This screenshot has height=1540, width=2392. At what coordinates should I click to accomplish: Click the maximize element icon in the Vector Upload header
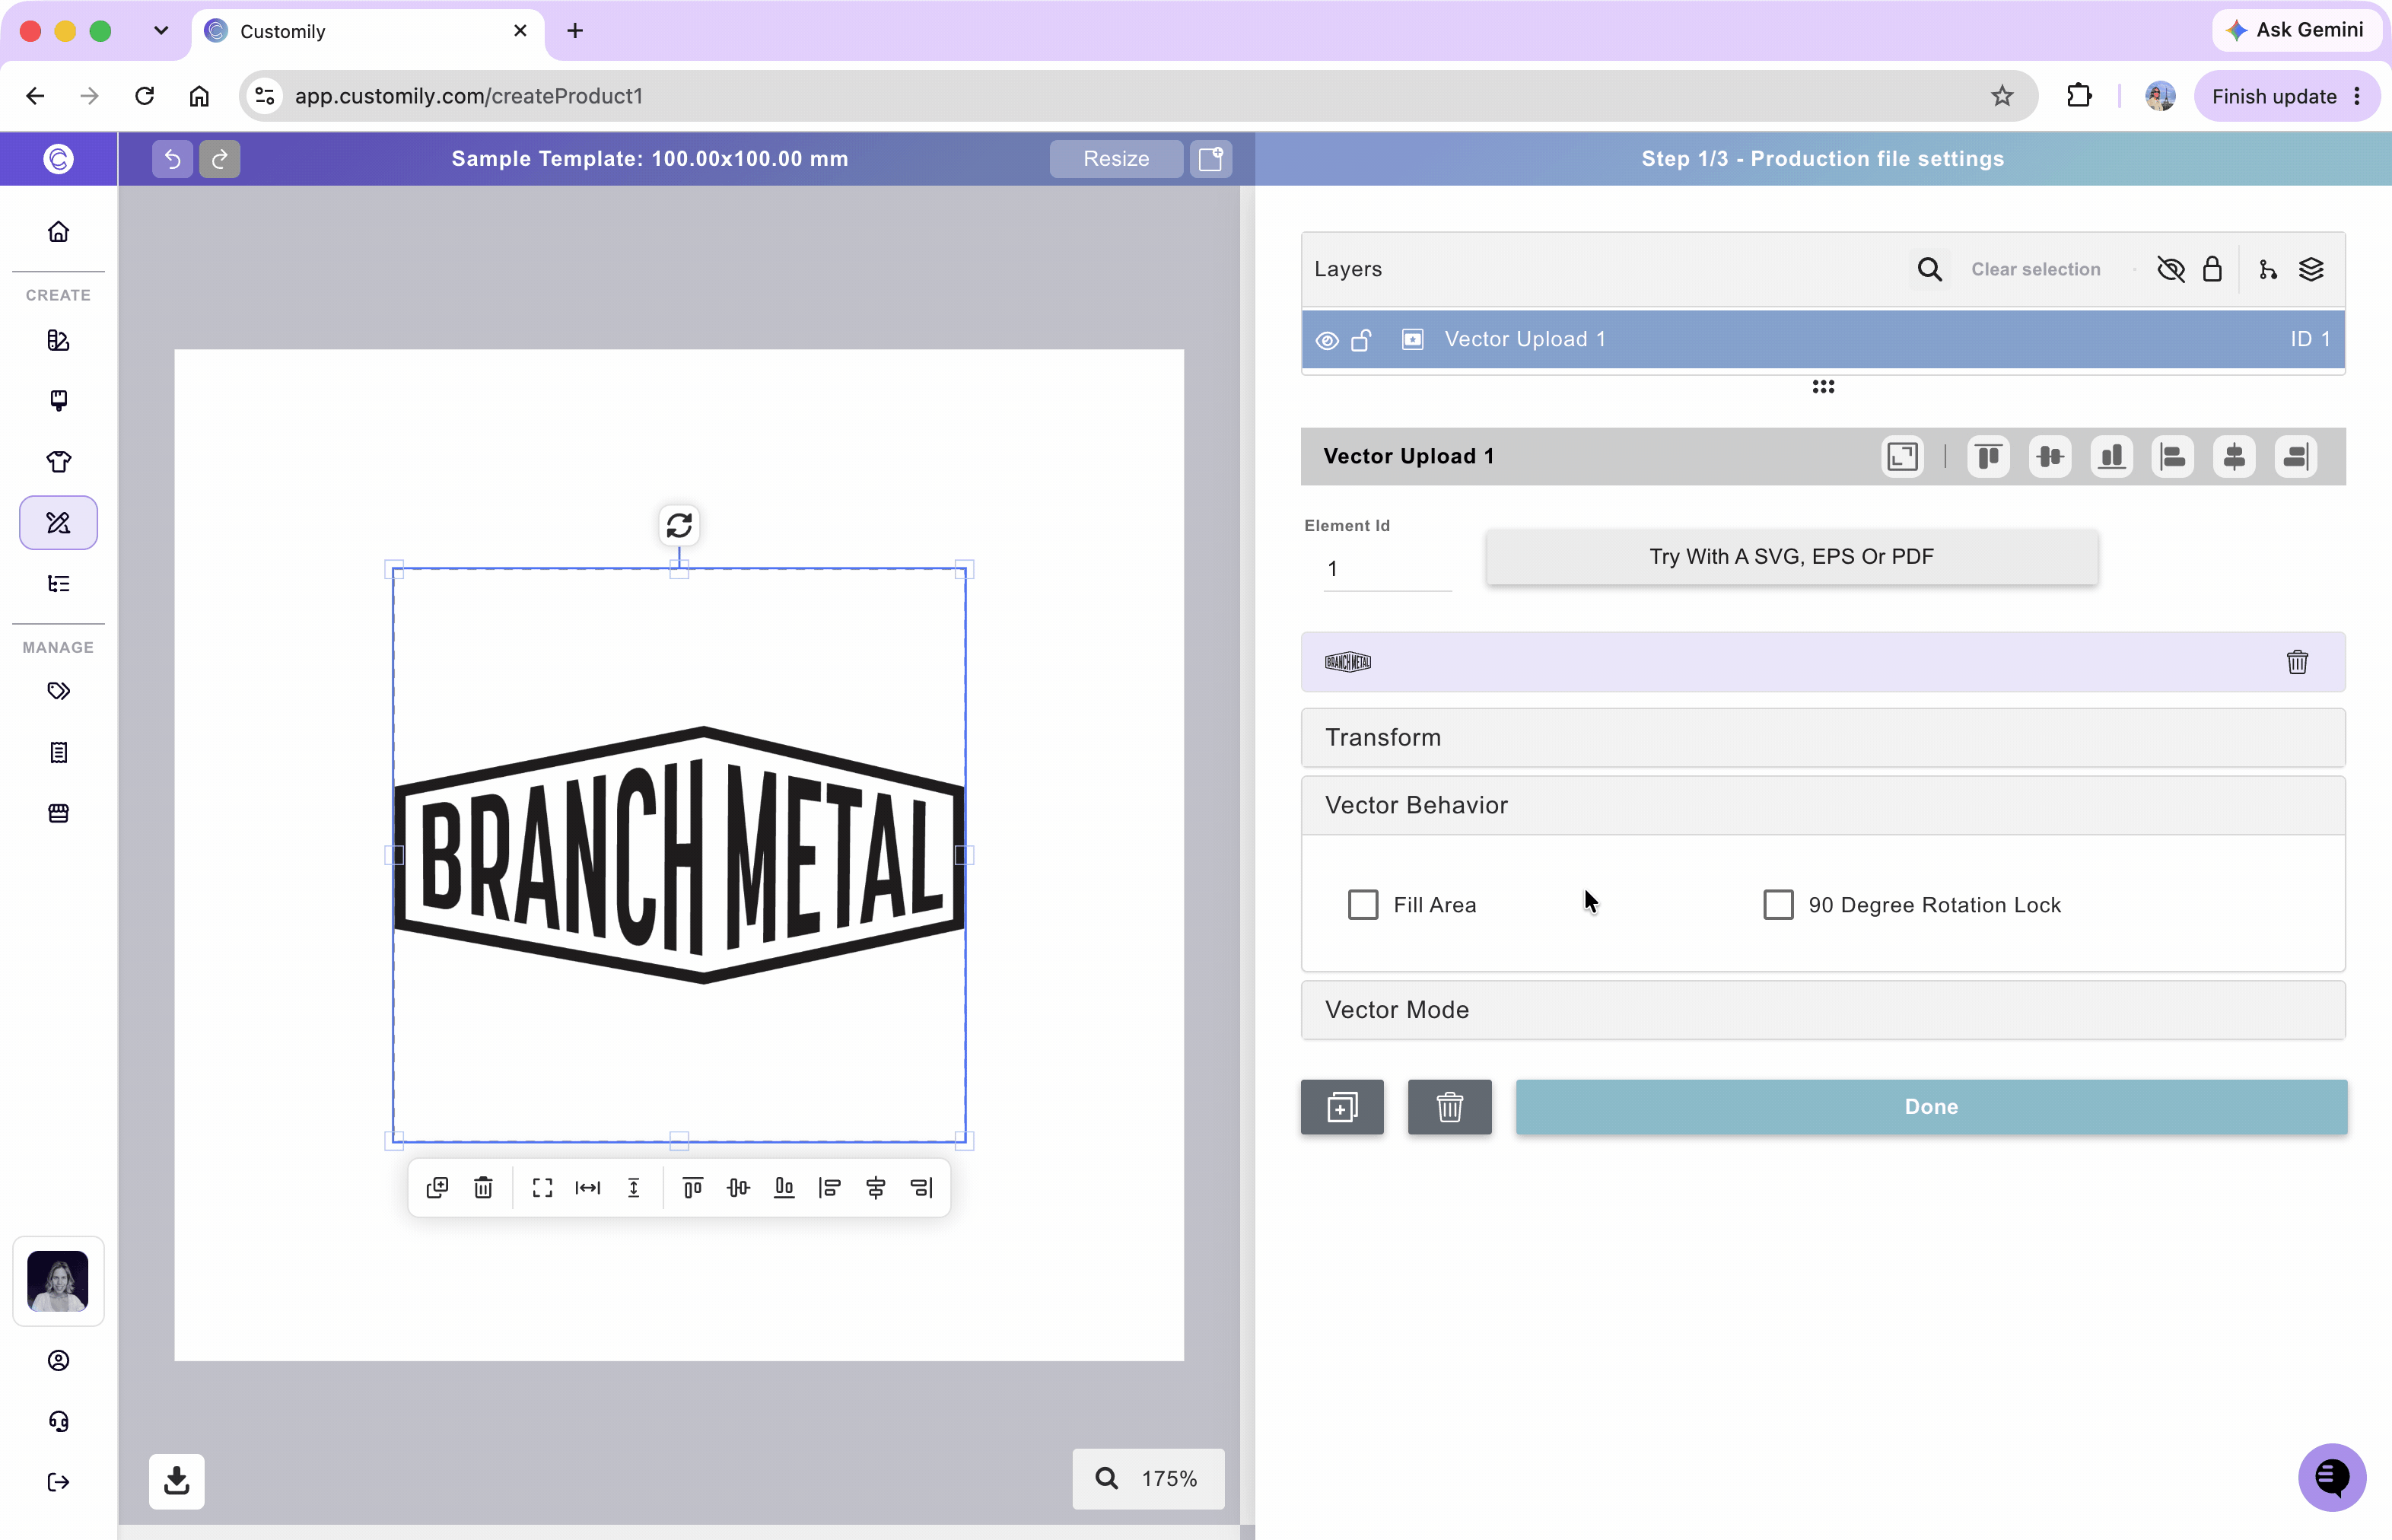point(1902,457)
